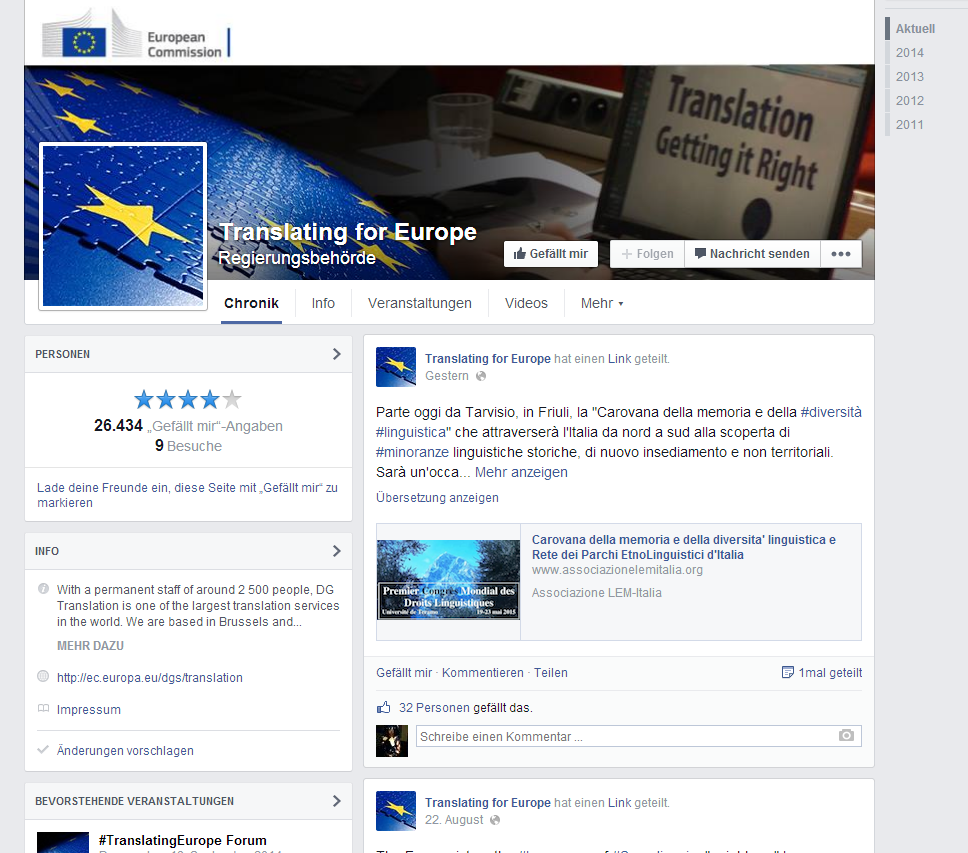This screenshot has height=853, width=968.
Task: Click Translating for Europe name on Gestern post
Action: (488, 359)
